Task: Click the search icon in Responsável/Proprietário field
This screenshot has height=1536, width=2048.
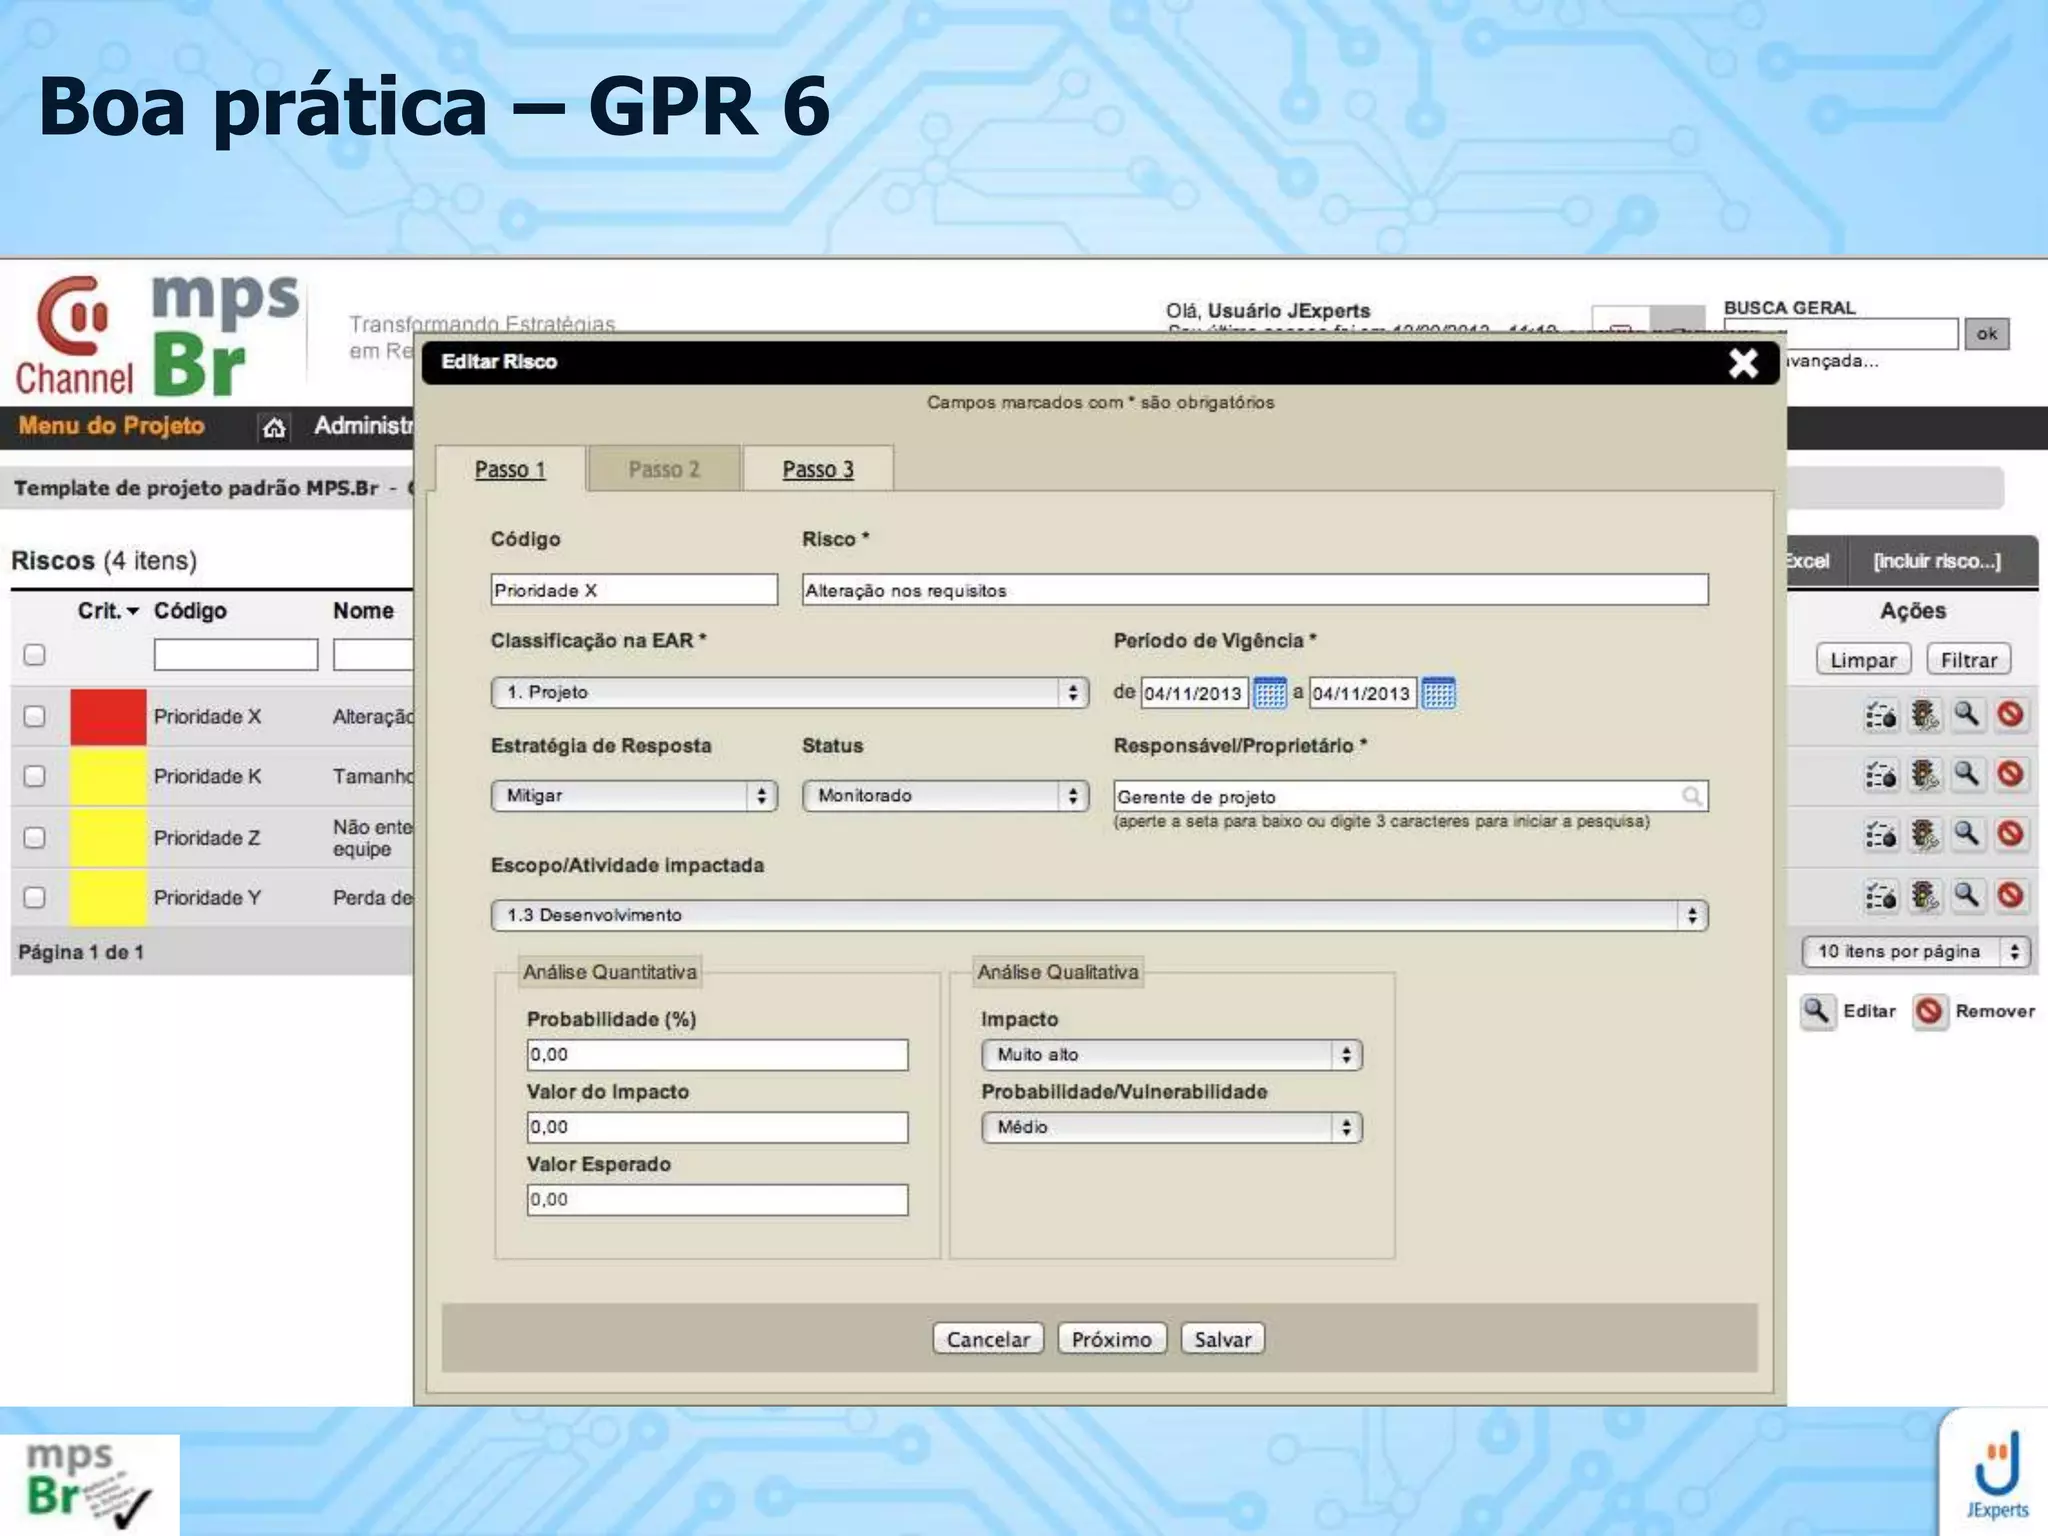Action: (x=1692, y=796)
